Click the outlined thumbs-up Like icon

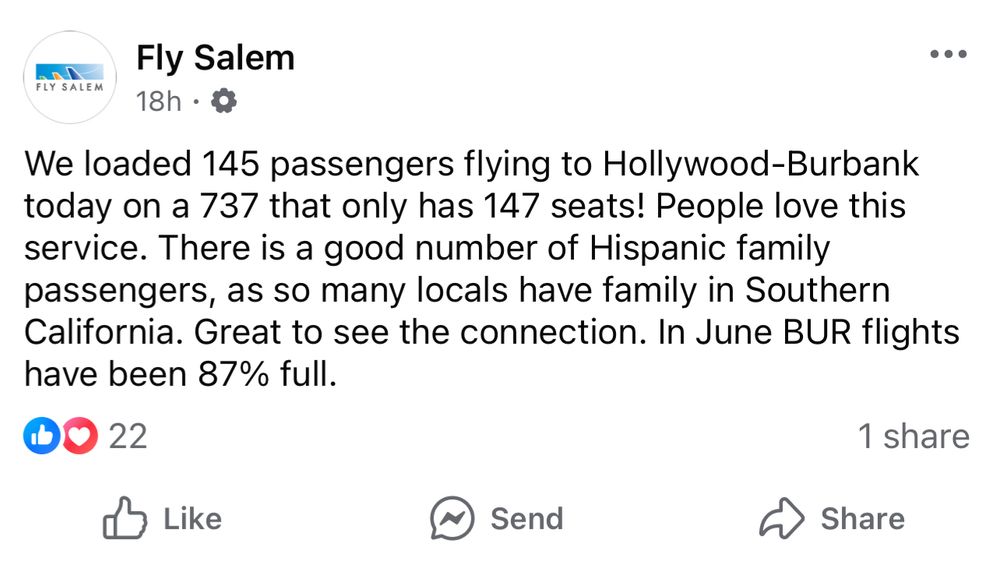124,518
